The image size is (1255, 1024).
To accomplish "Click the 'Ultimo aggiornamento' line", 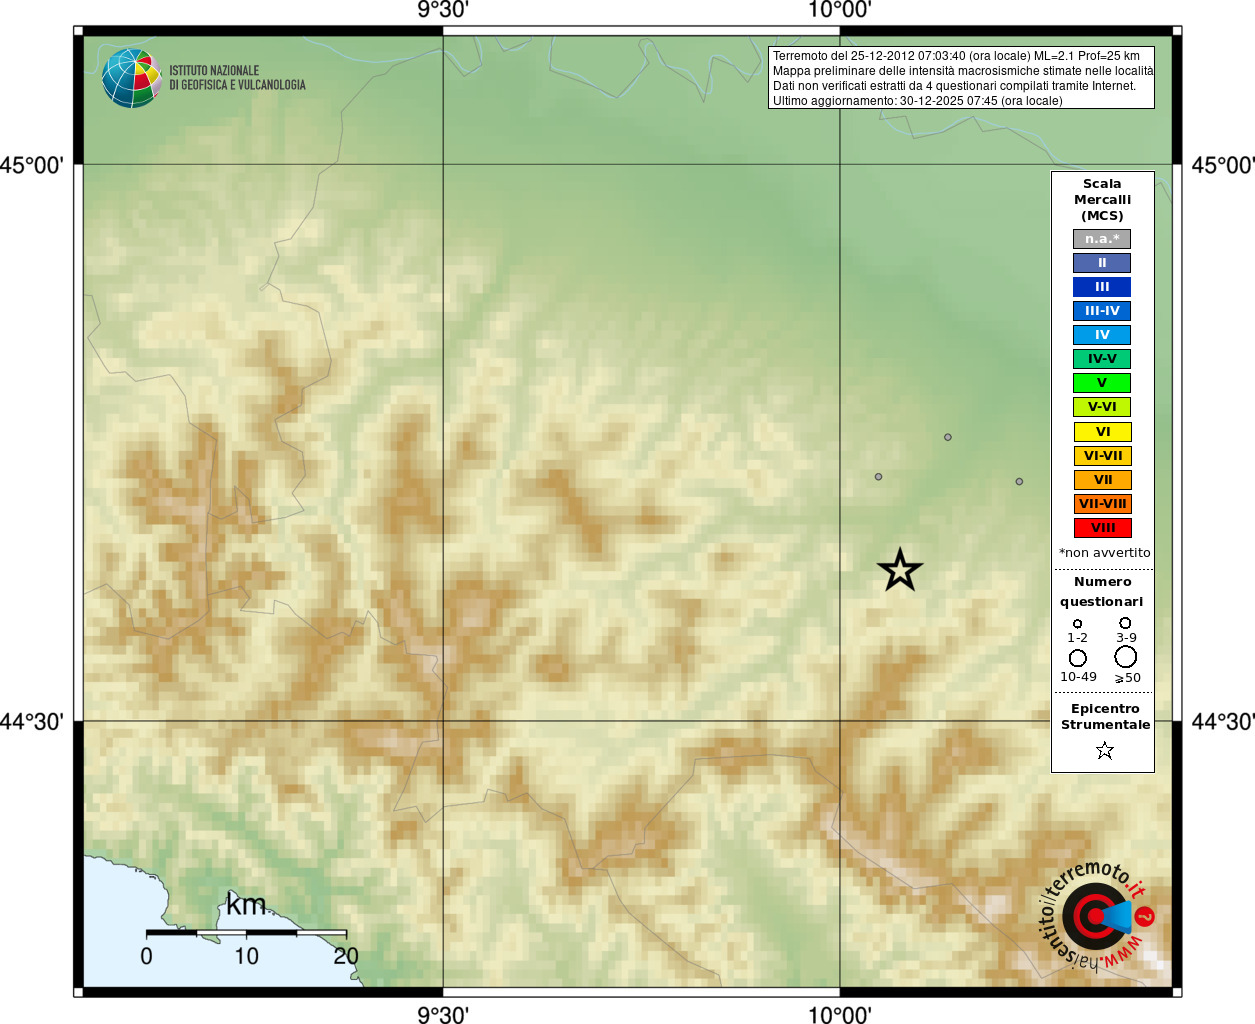I will tap(917, 101).
